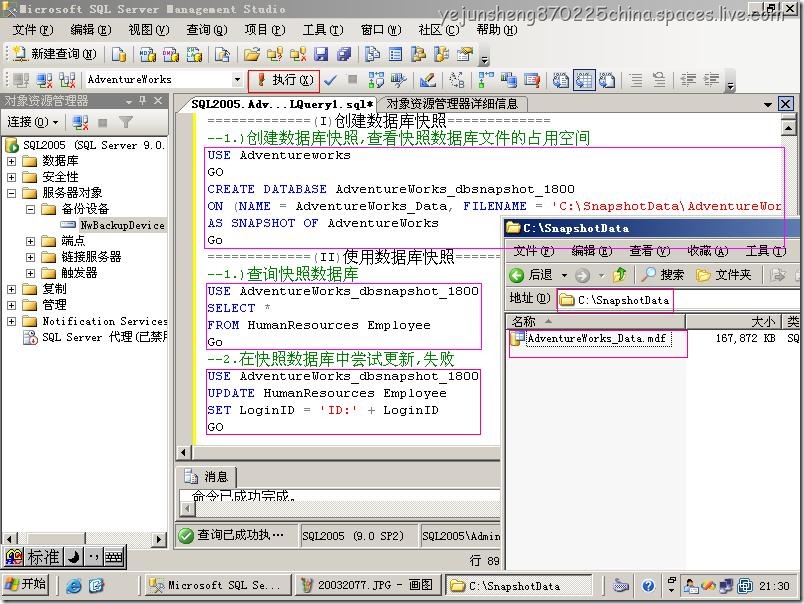Toggle Include Actual Execution Plan
804x604 pixels.
click(486, 80)
